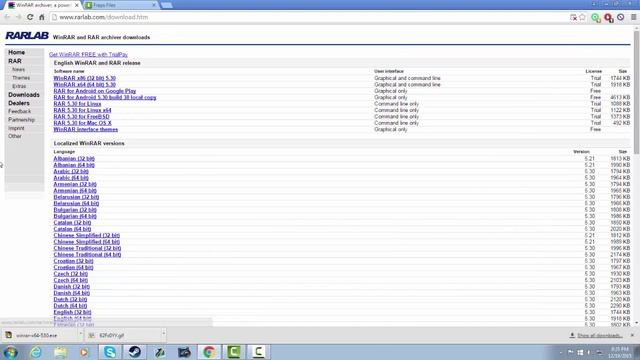Click the browser Back arrow
Viewport: 640px width, 360px height.
pos(7,17)
